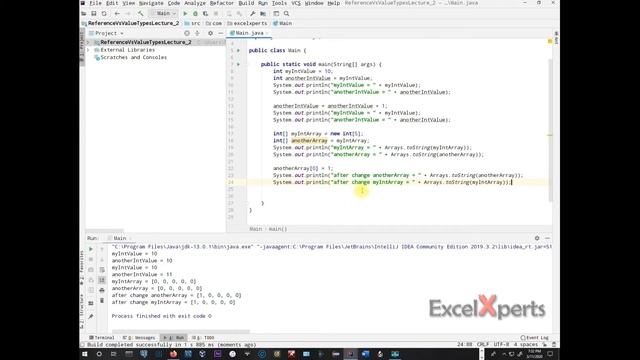This screenshot has height=360, width=640.
Task: Click the editor vertical scrollbar
Action: point(551,130)
